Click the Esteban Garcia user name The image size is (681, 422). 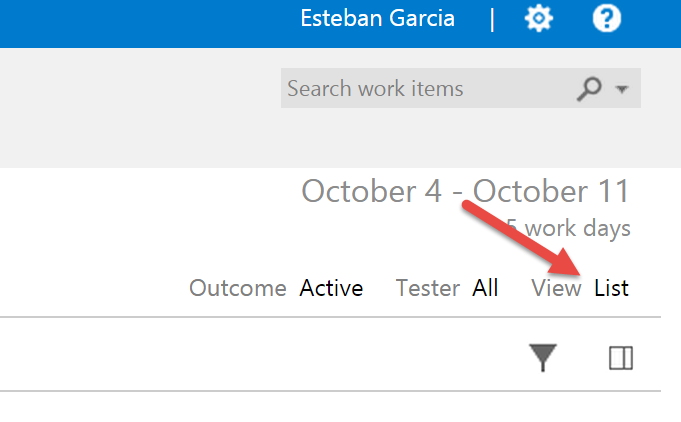[x=377, y=19]
